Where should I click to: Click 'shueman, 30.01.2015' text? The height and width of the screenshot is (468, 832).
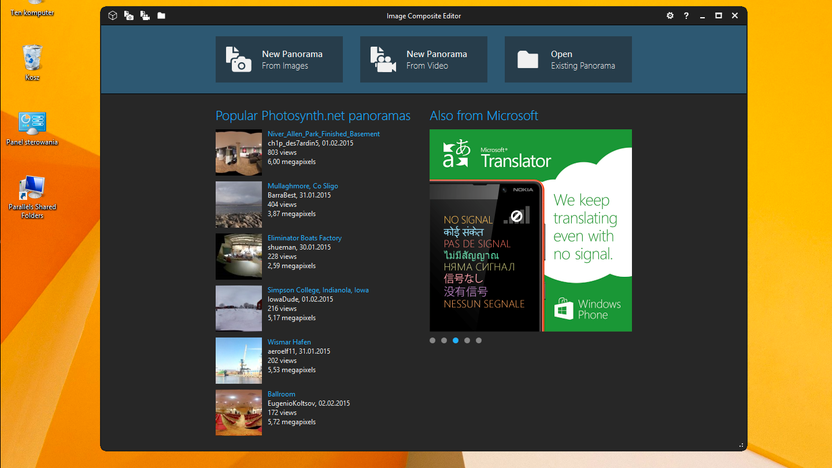[x=299, y=247]
